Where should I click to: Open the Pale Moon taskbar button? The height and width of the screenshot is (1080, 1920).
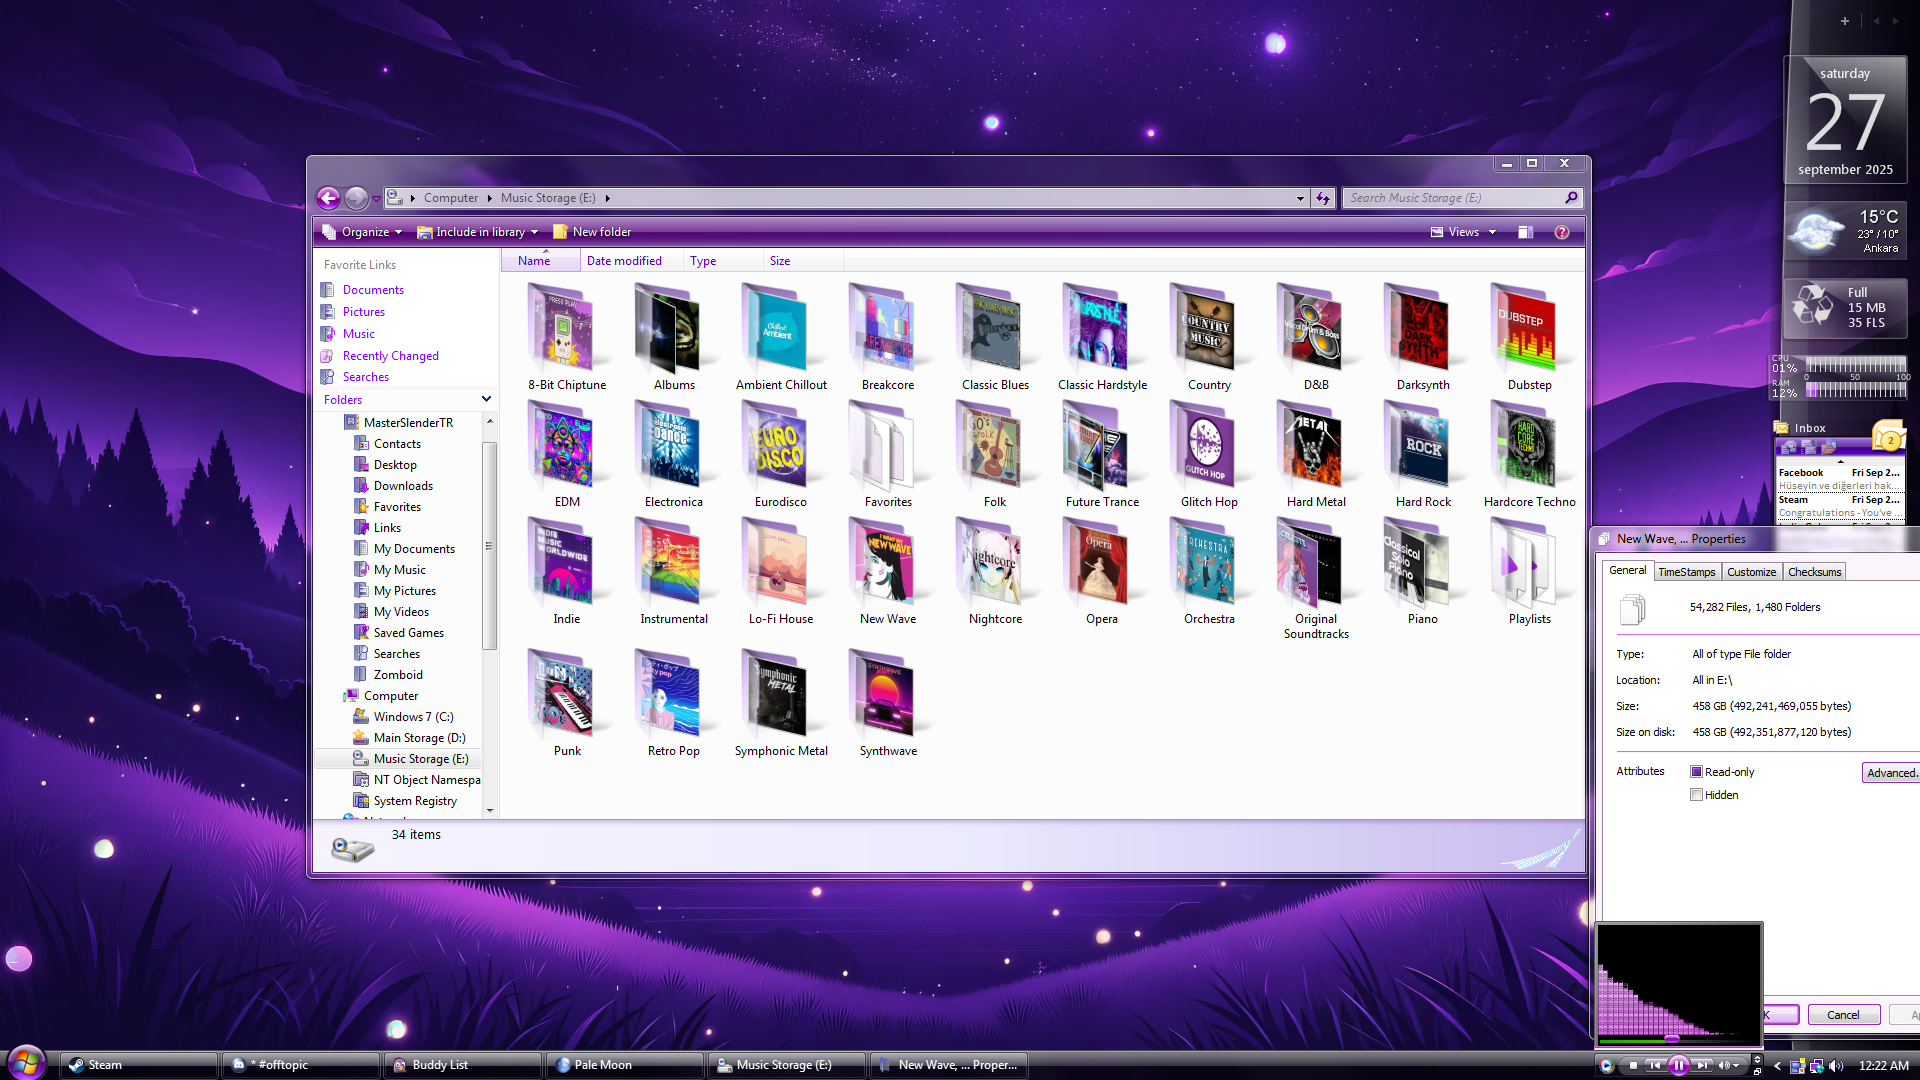tap(625, 1065)
